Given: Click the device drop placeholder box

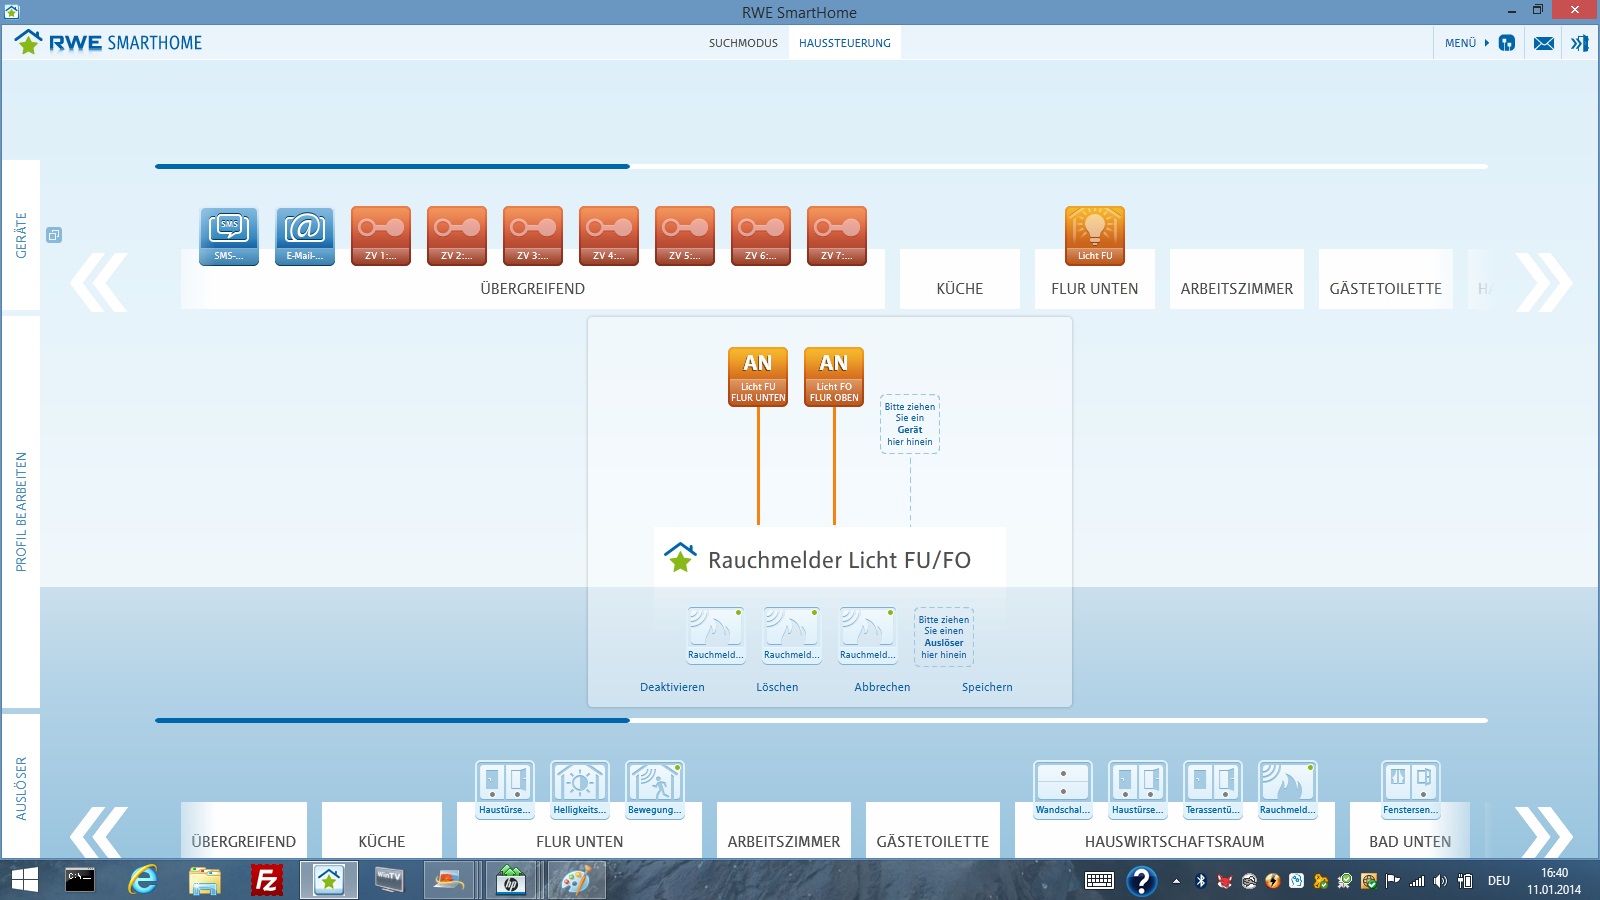Looking at the screenshot, I should tap(910, 424).
